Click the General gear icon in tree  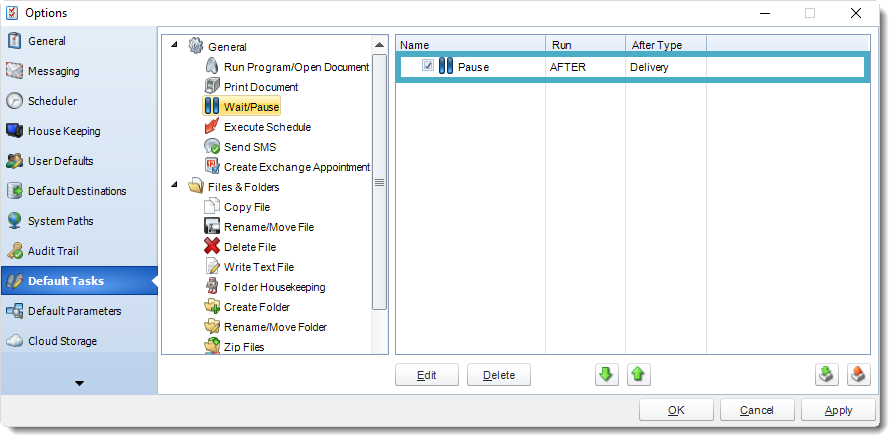pos(196,46)
